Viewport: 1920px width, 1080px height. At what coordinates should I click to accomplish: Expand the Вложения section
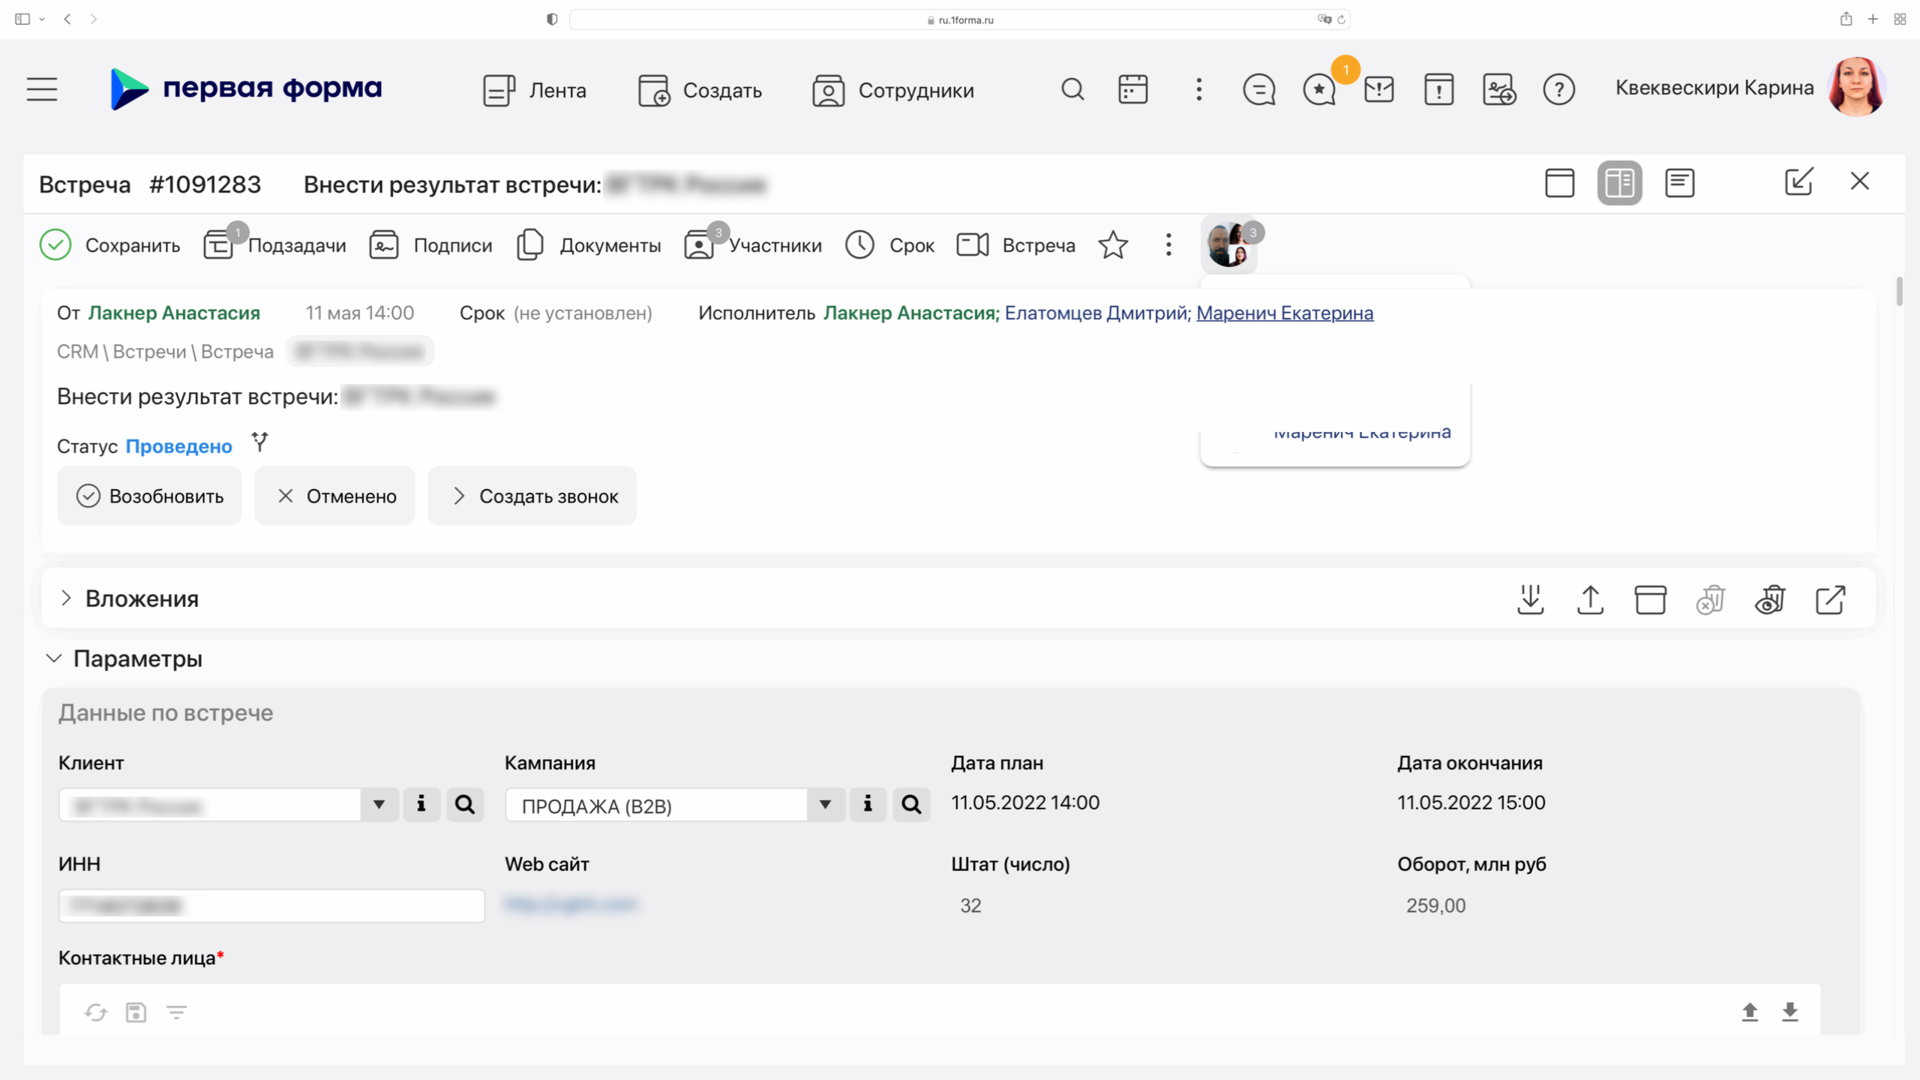(x=66, y=598)
